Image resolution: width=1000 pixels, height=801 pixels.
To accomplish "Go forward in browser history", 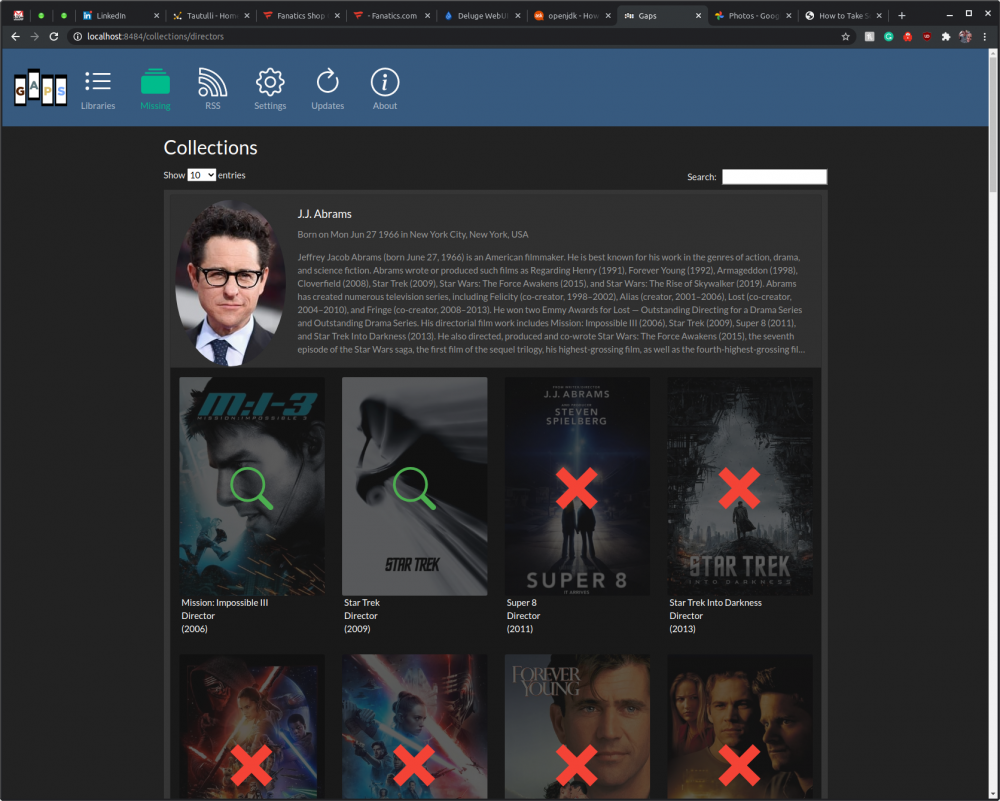I will click(34, 36).
